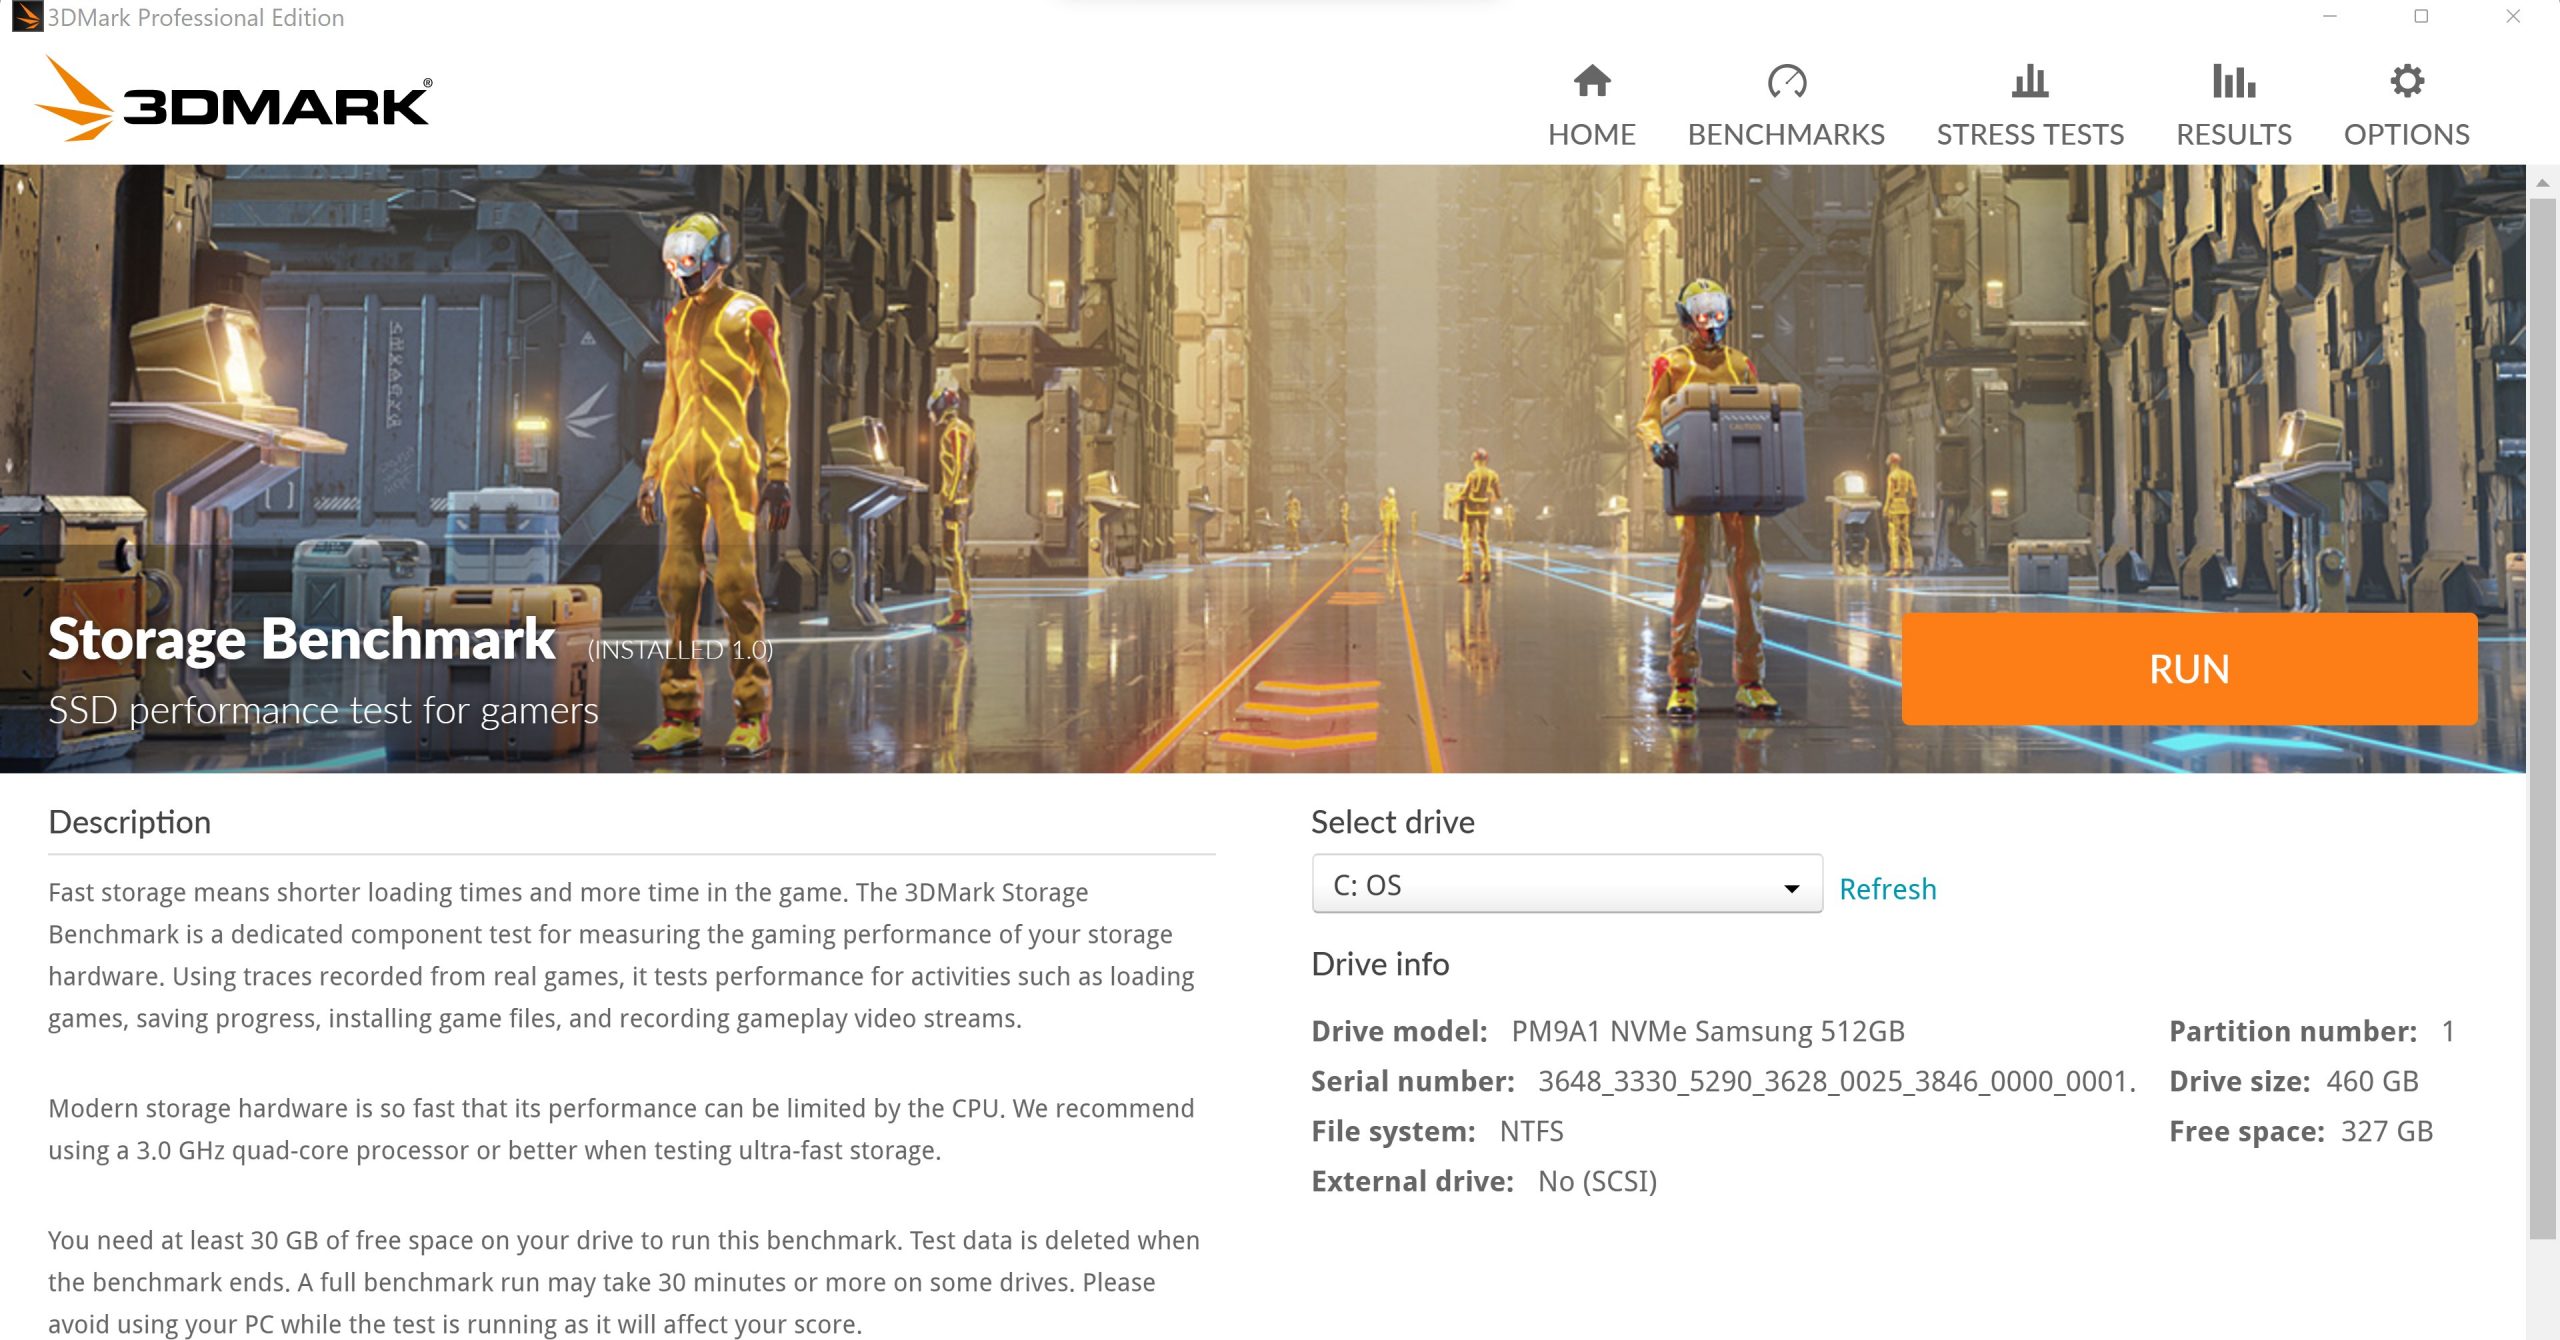
Task: Click the Partition number value 1
Action: coord(2448,1031)
